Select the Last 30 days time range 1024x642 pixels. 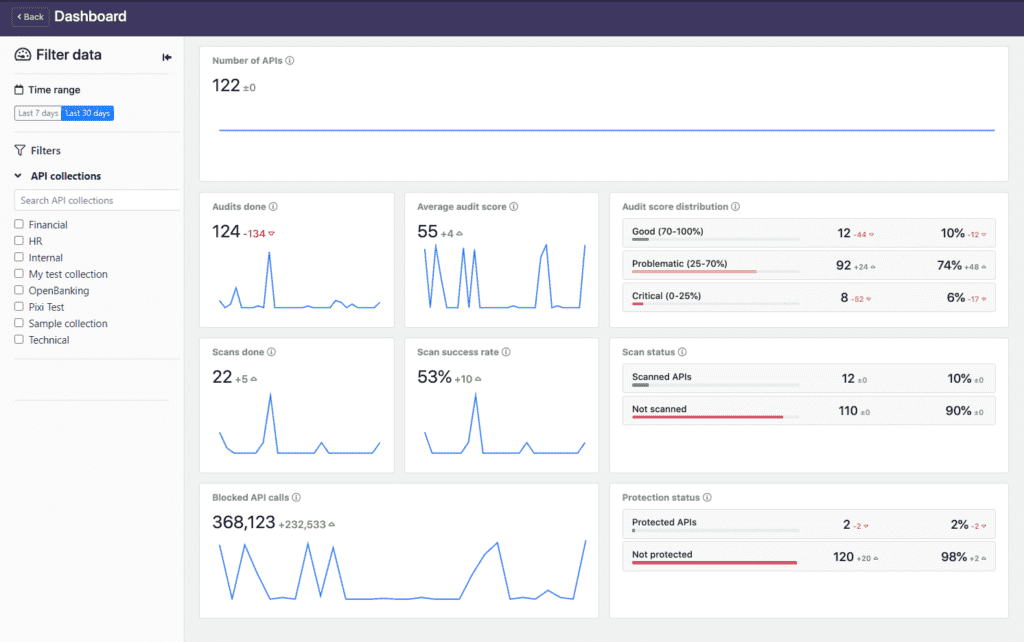pos(86,113)
